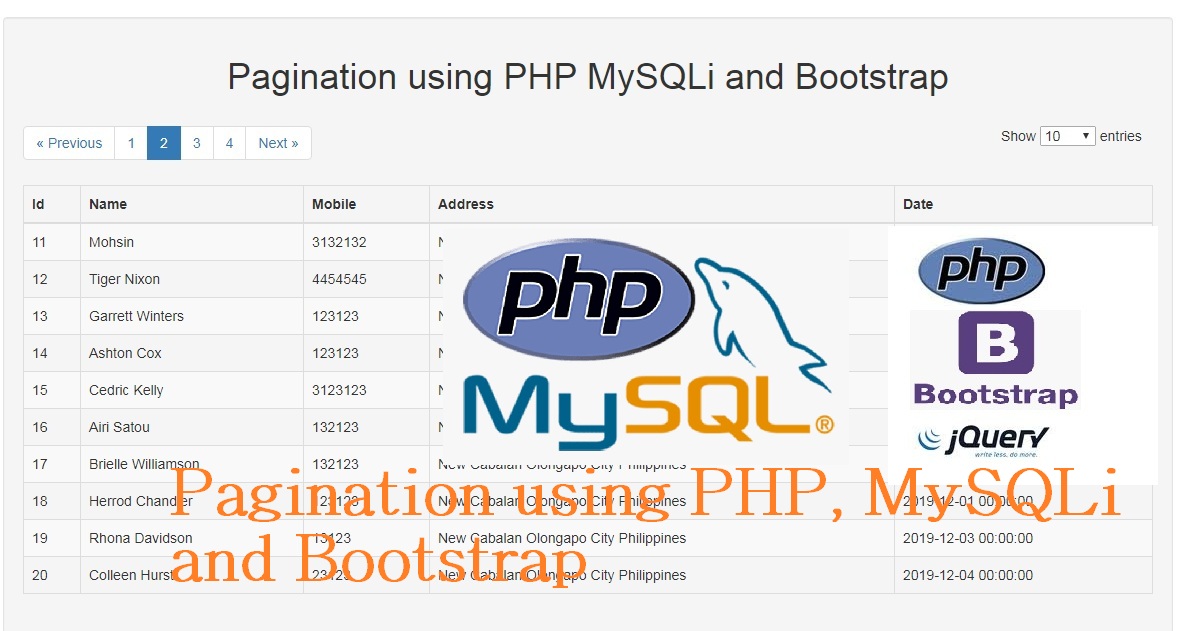This screenshot has height=631, width=1183.
Task: Switch to page 4 of results
Action: tap(229, 143)
